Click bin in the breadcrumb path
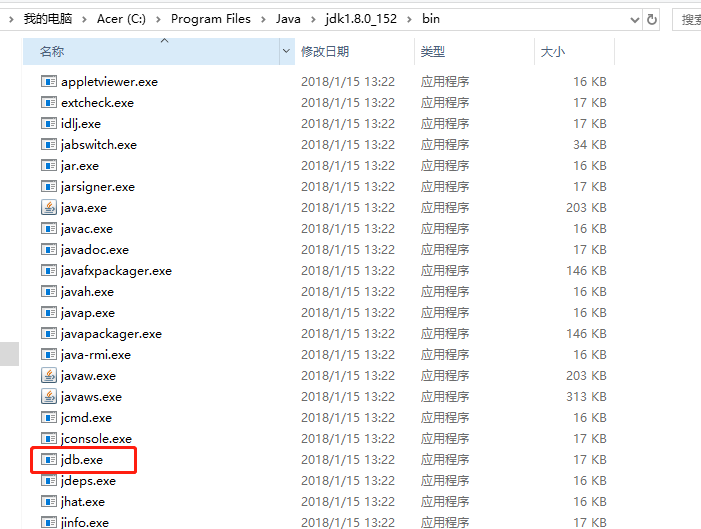This screenshot has height=529, width=701. coord(431,19)
